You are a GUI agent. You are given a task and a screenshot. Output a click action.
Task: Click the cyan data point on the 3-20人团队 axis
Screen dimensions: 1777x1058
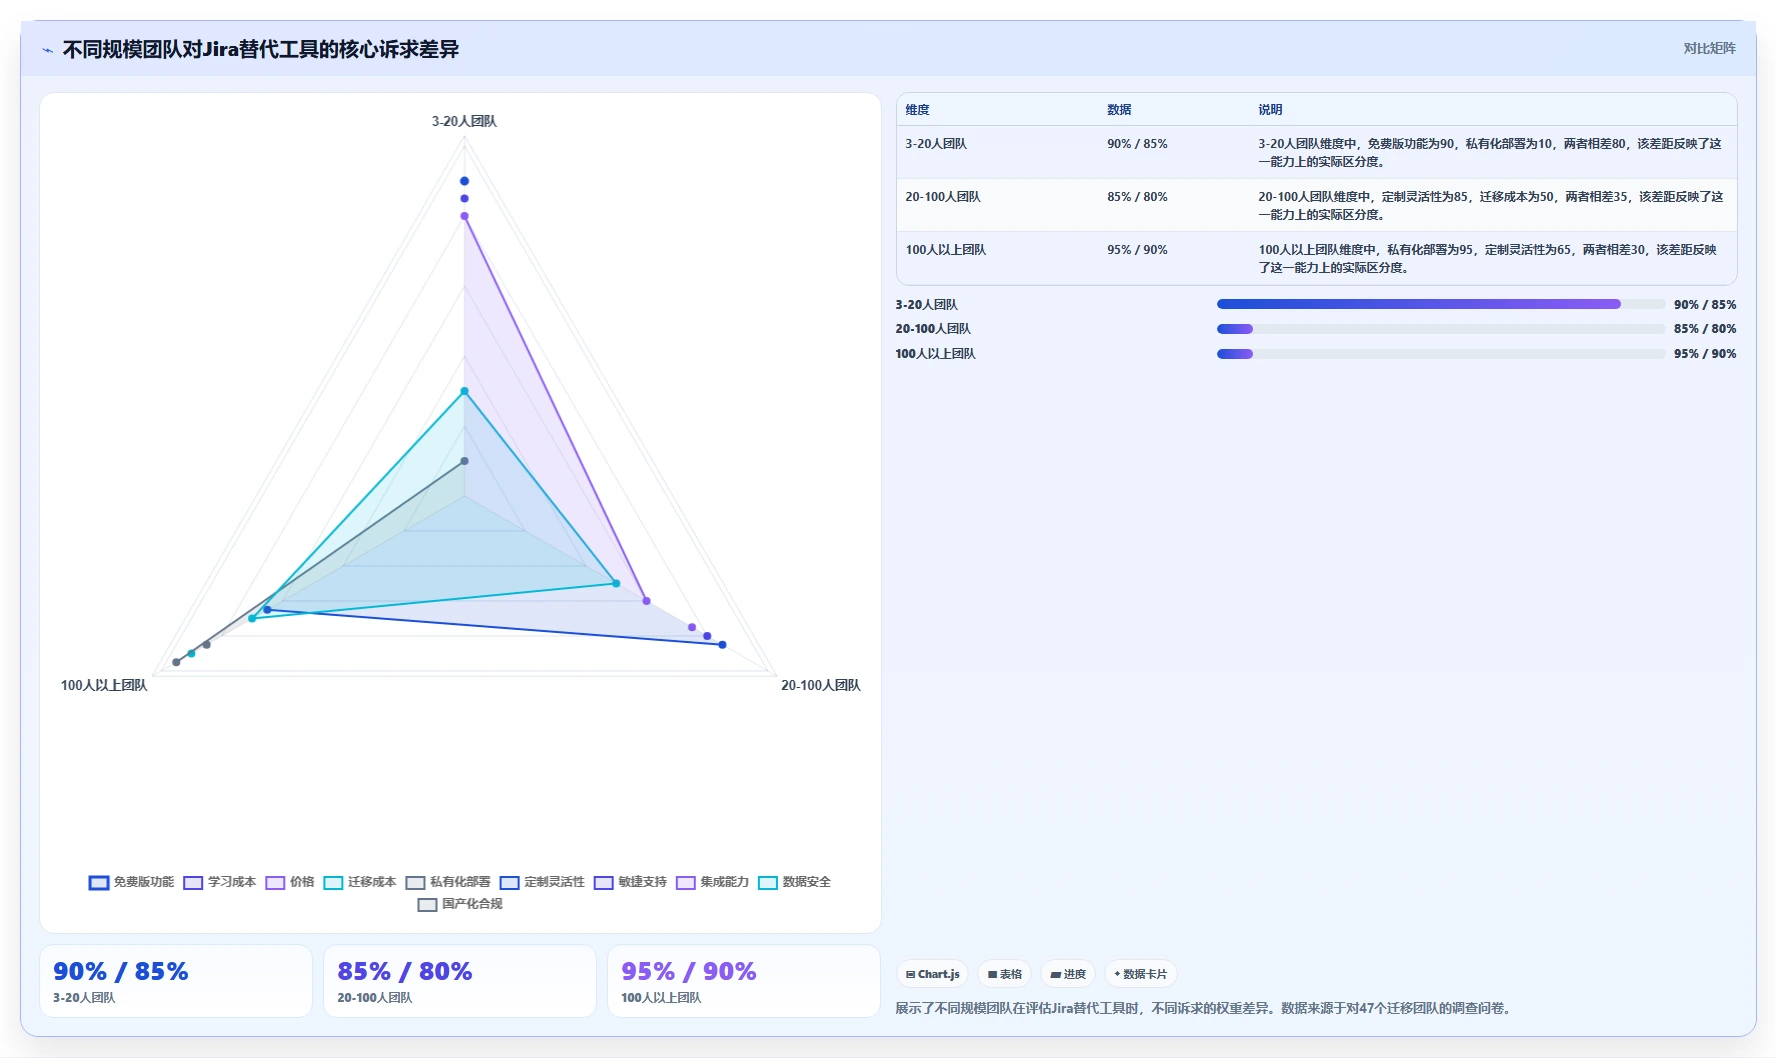click(464, 391)
